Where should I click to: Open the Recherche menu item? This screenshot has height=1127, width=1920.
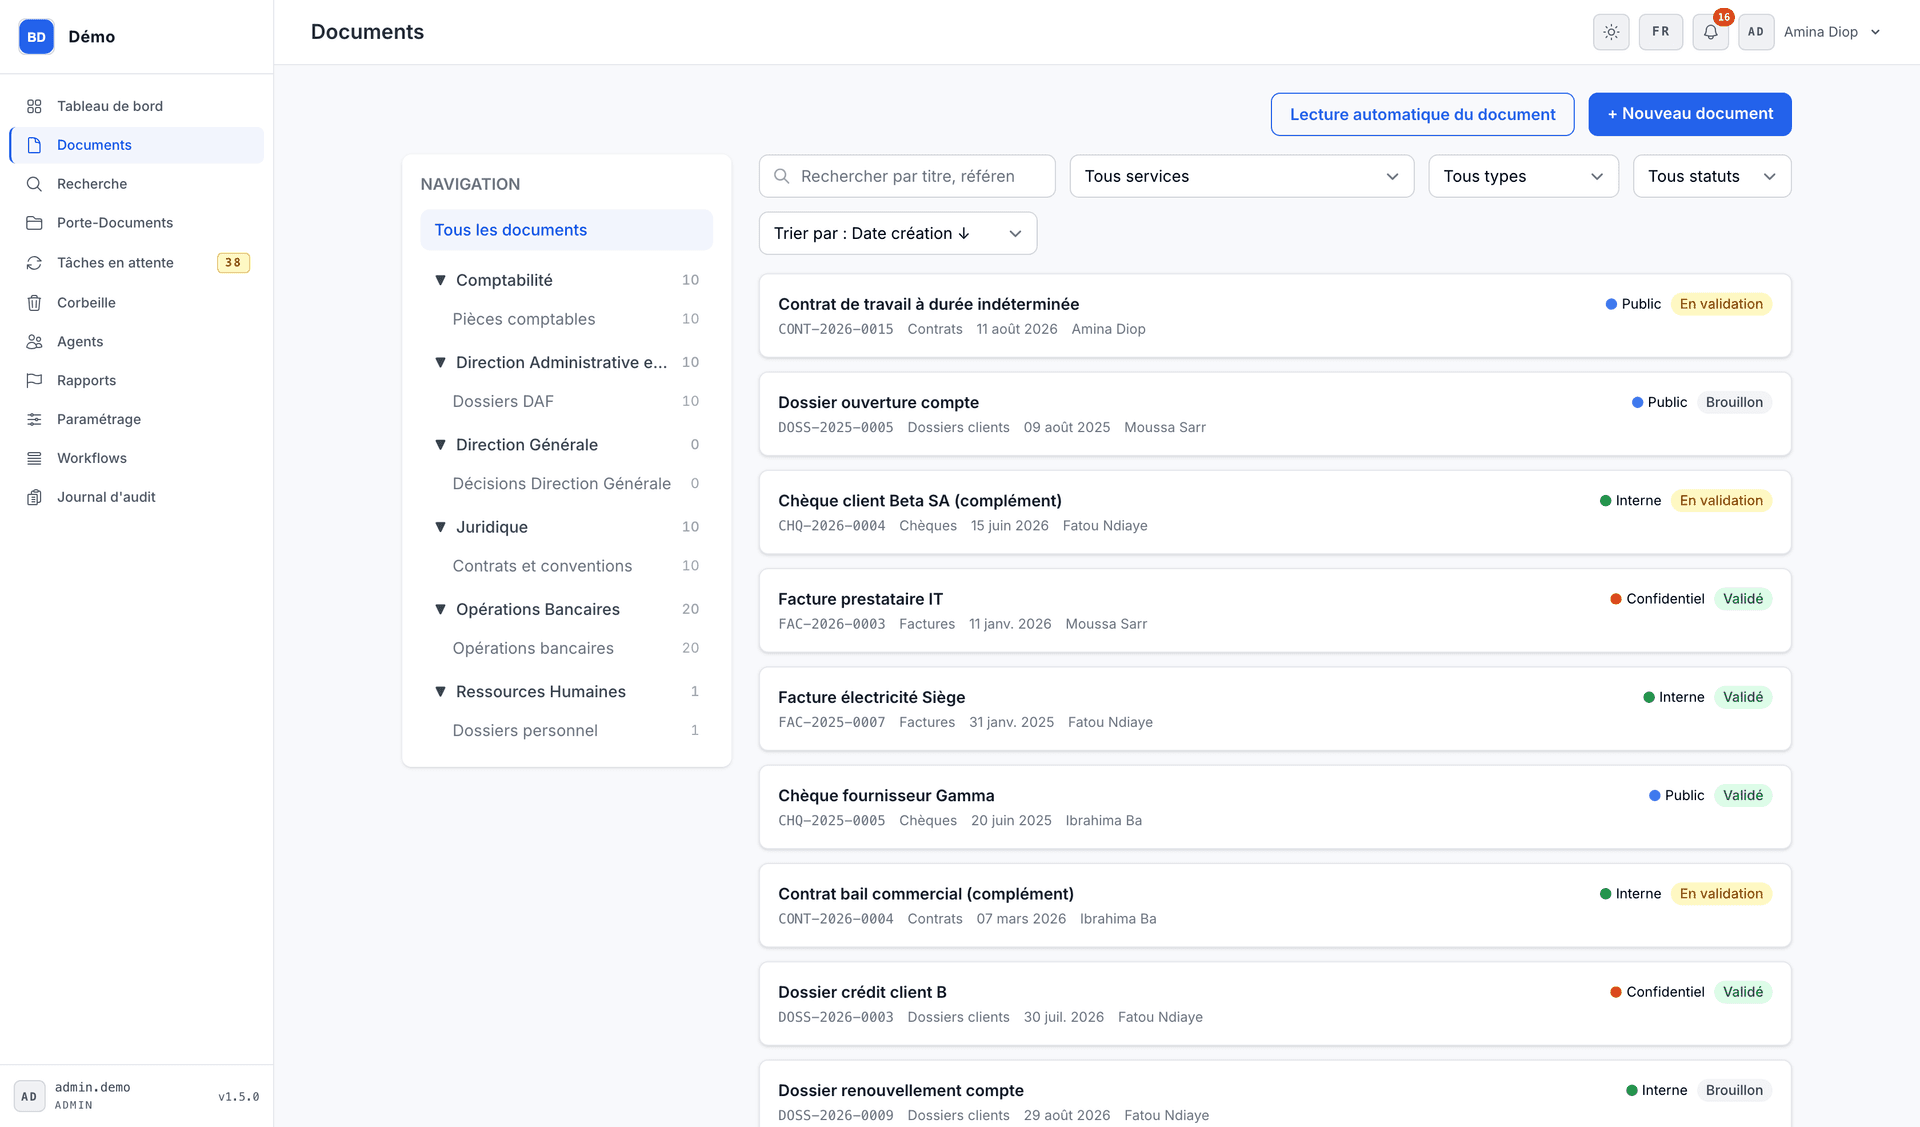(137, 184)
